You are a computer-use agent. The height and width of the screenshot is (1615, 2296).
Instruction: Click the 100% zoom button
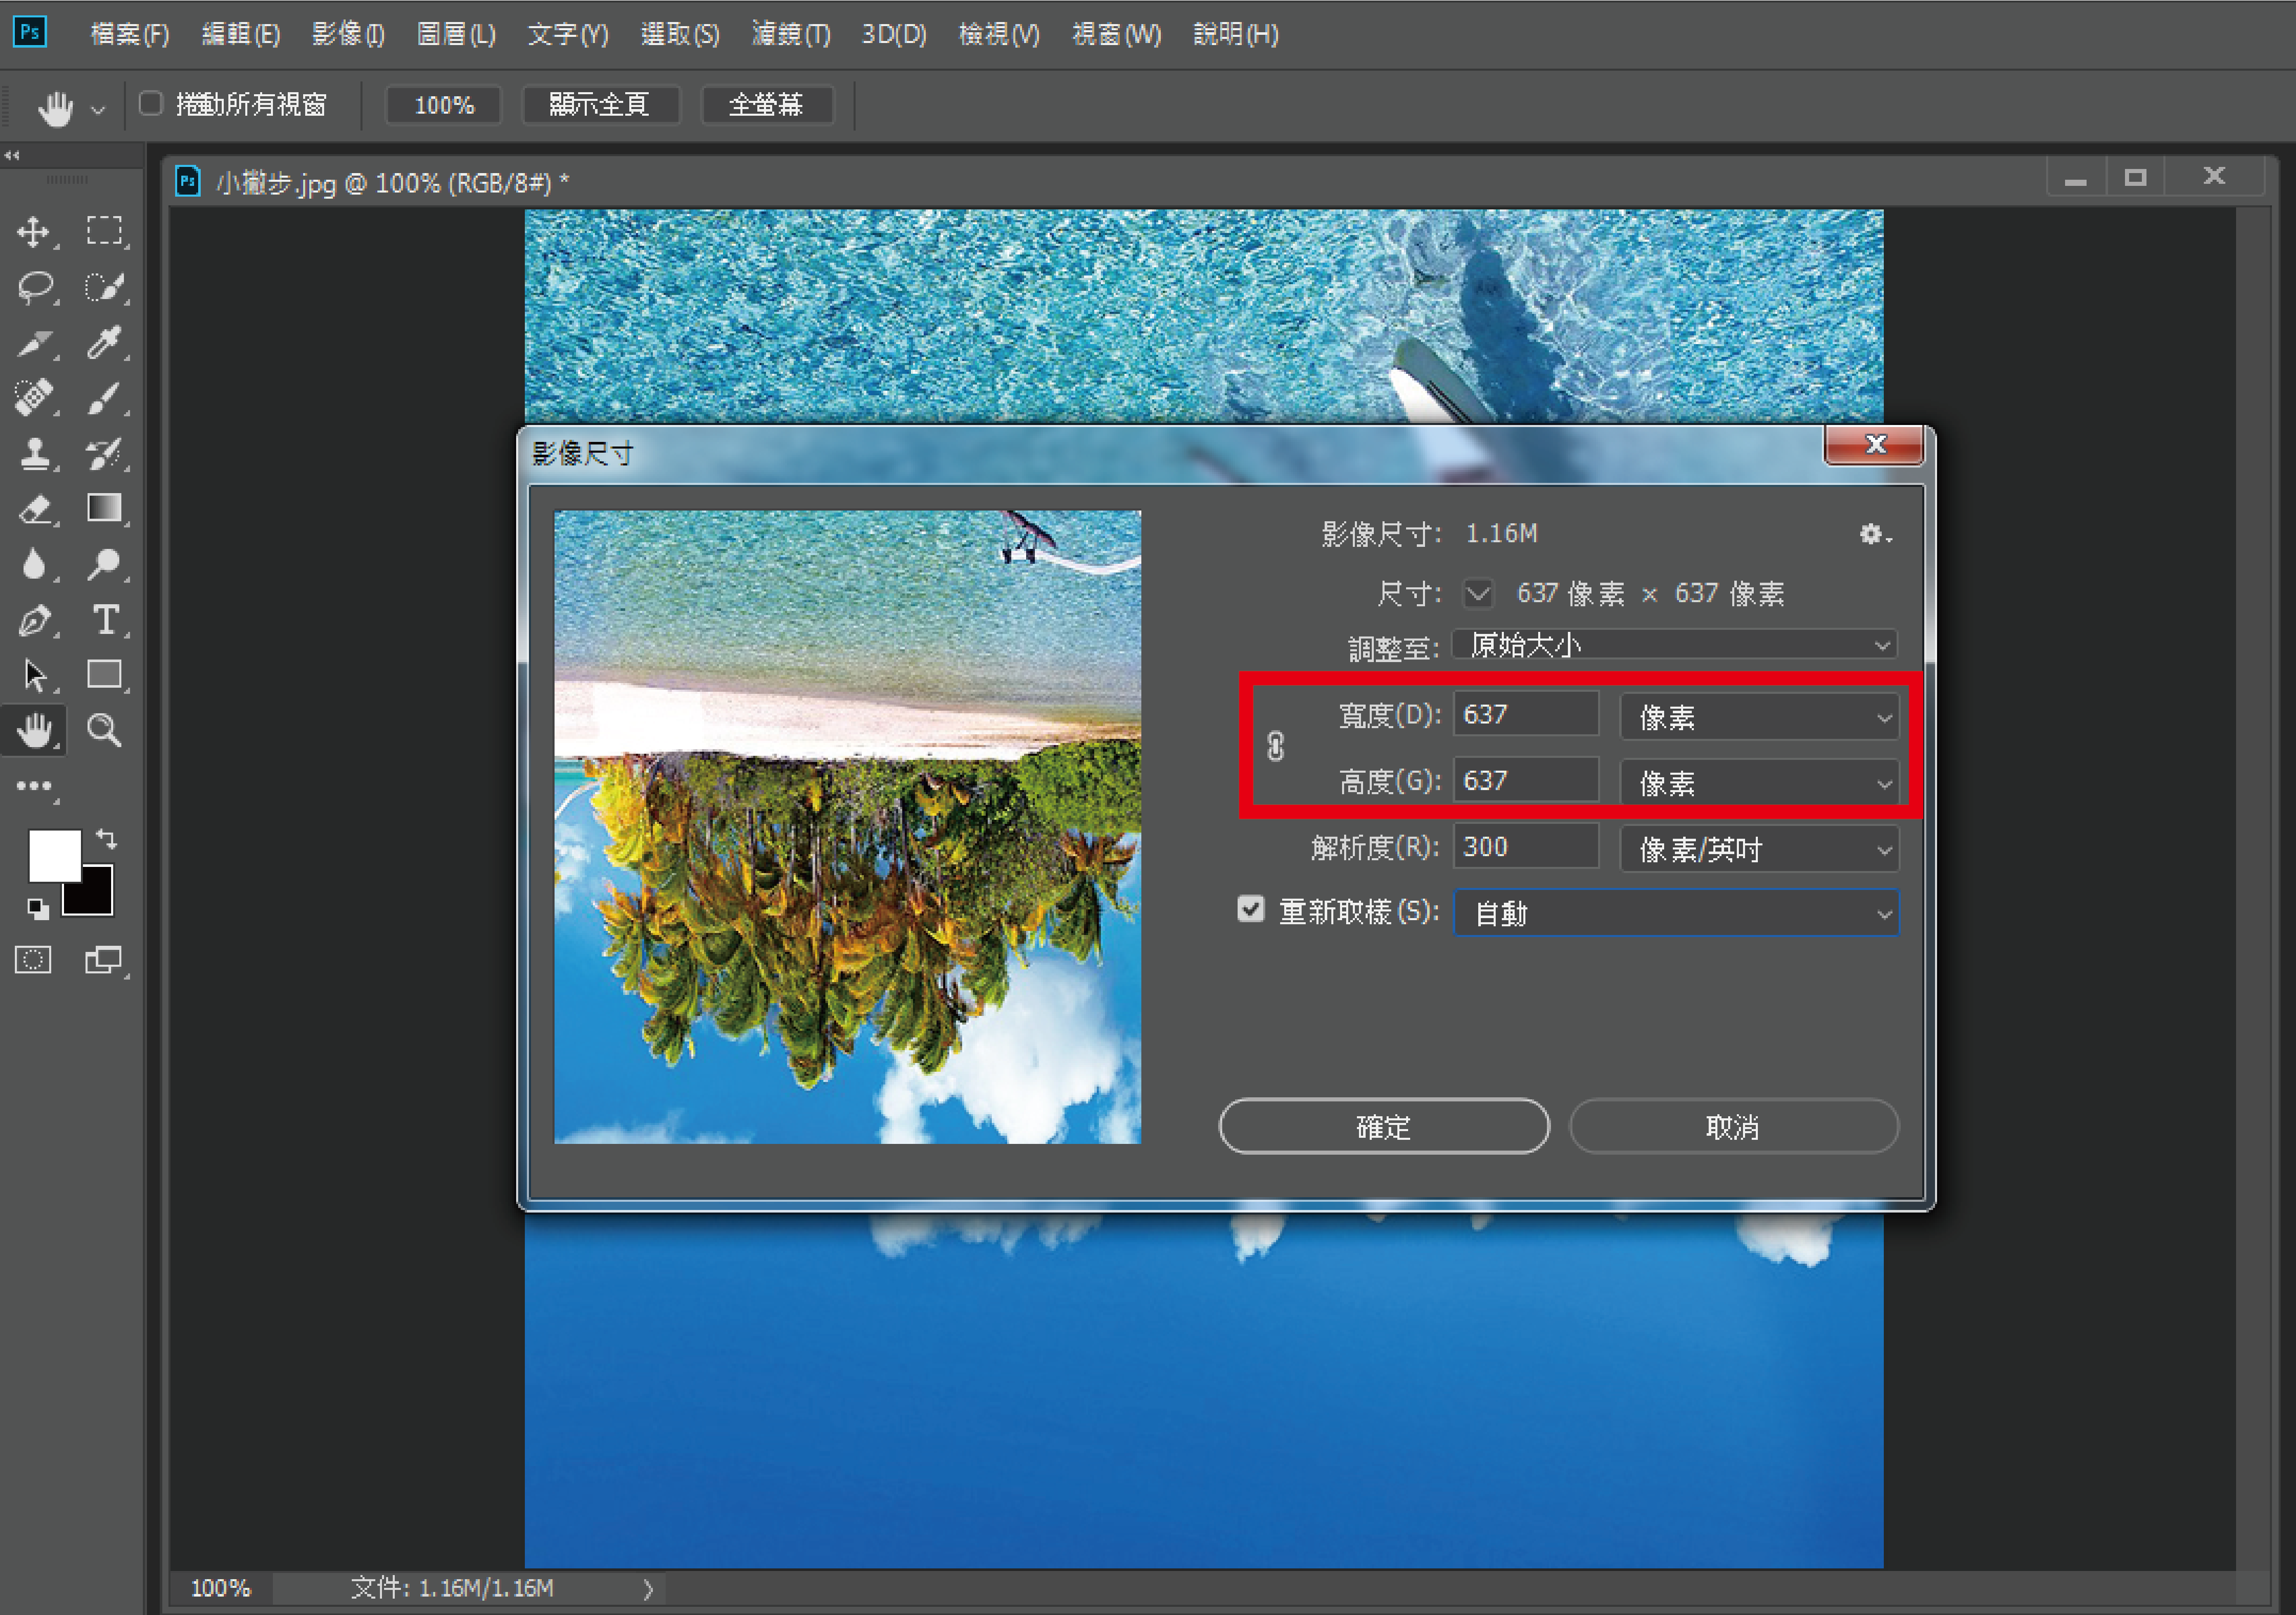pos(444,104)
